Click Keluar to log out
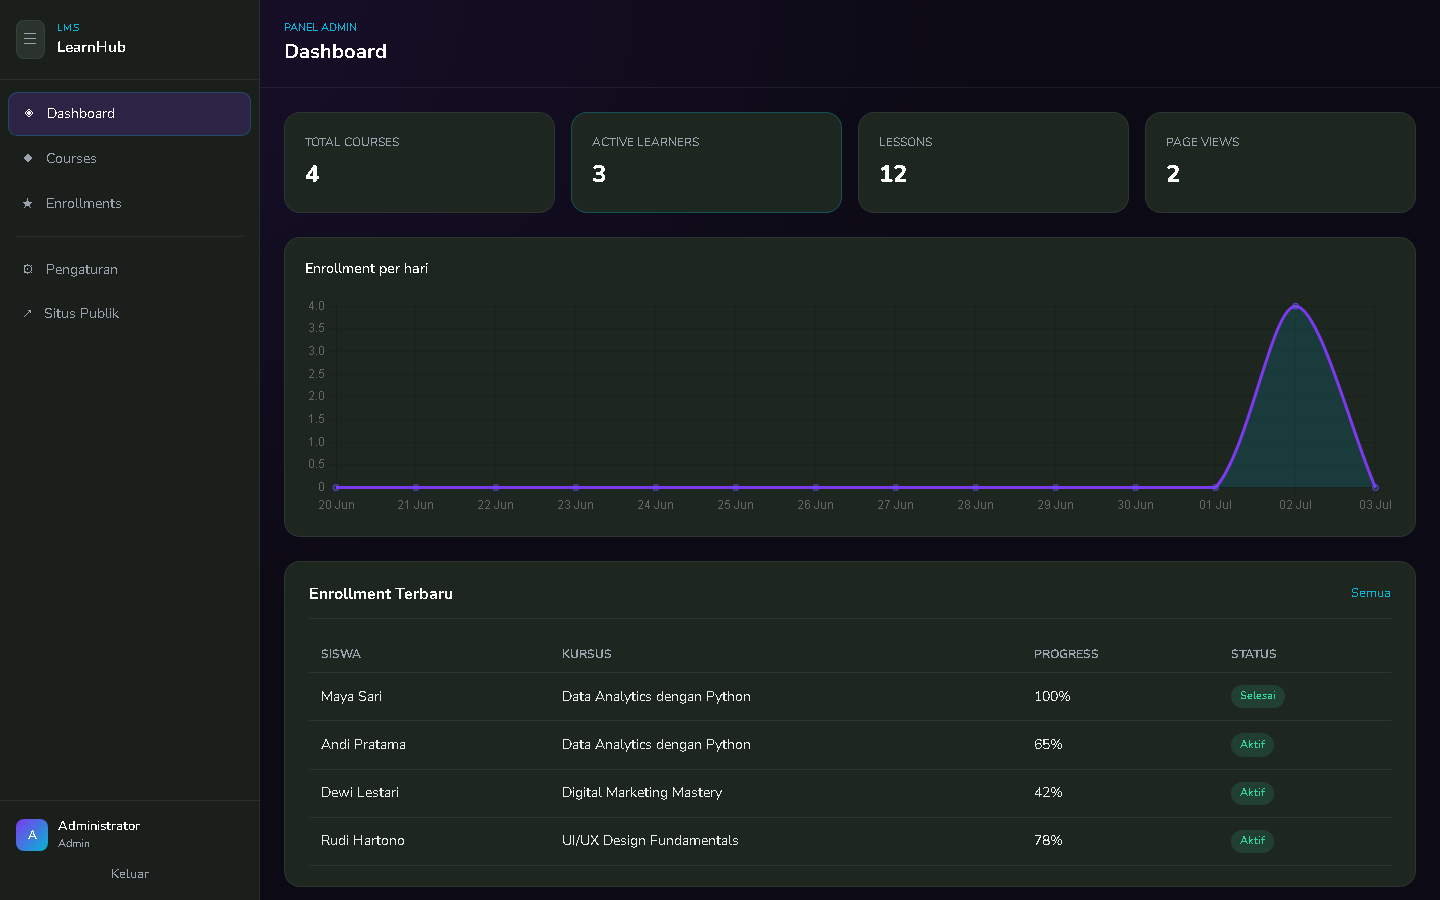 [x=130, y=874]
